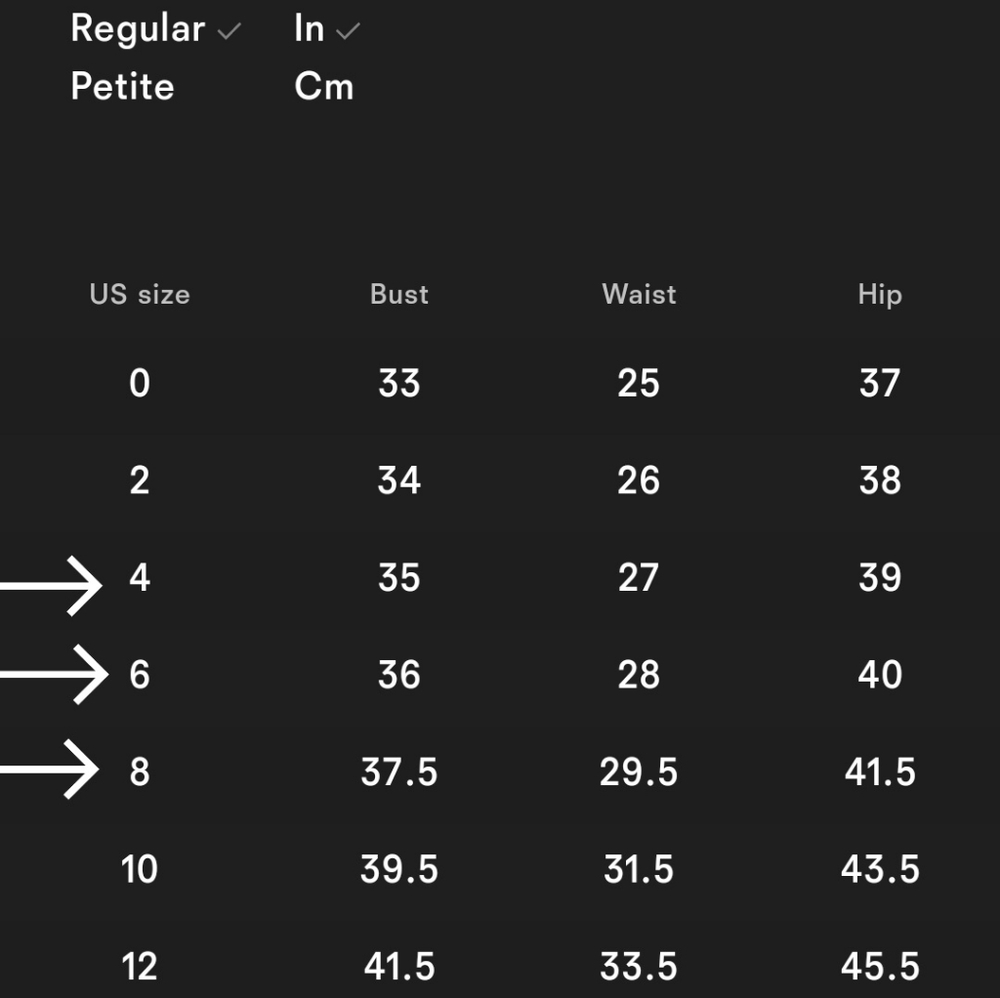The image size is (1000, 998).
Task: Click the 37.5 bust measurement
Action: click(399, 772)
